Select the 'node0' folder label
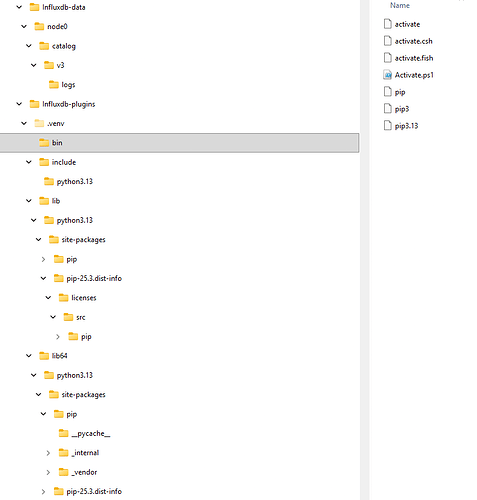 pos(57,27)
